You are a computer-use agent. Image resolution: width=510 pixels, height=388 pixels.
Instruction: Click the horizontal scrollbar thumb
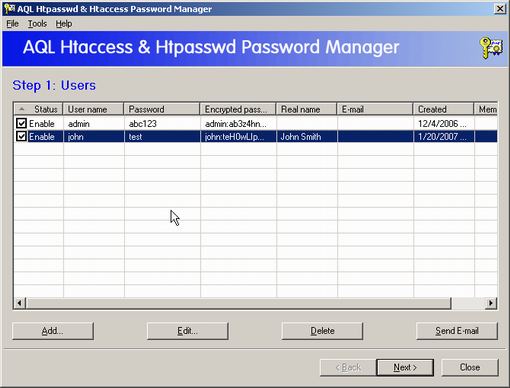[238, 303]
